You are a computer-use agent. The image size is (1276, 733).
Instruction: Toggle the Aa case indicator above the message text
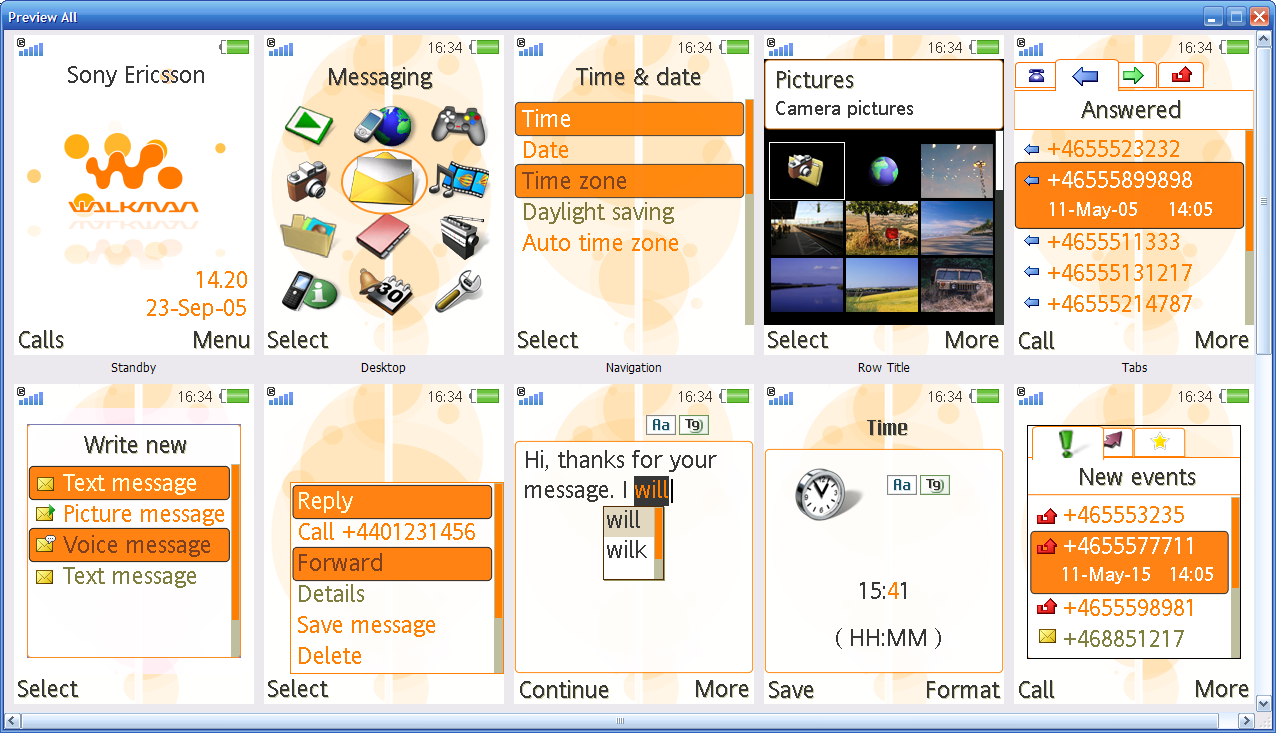(660, 424)
